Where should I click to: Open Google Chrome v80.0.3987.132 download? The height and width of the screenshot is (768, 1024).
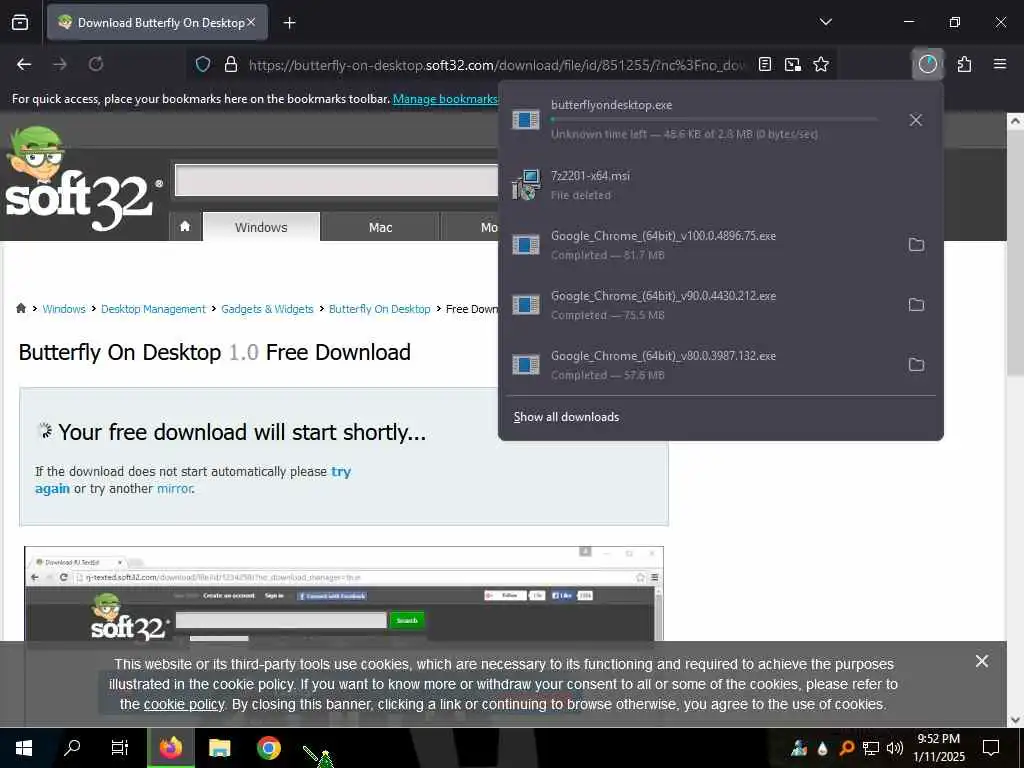pyautogui.click(x=702, y=365)
